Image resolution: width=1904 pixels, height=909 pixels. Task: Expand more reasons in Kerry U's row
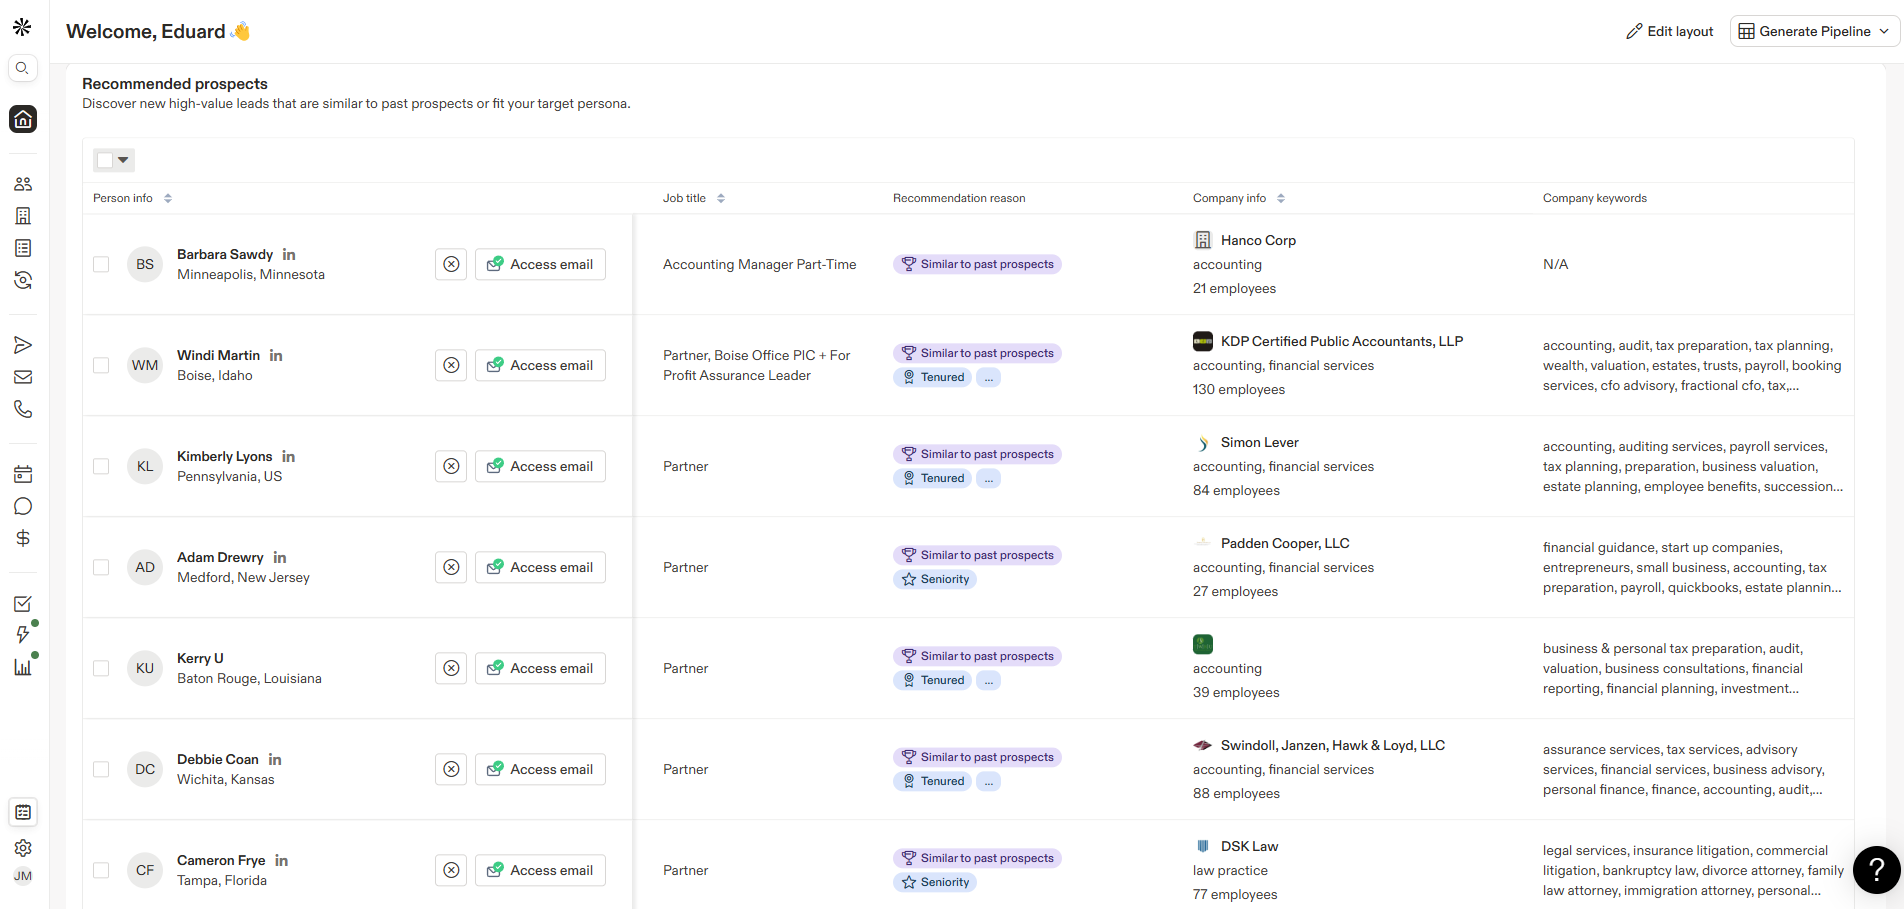[988, 680]
